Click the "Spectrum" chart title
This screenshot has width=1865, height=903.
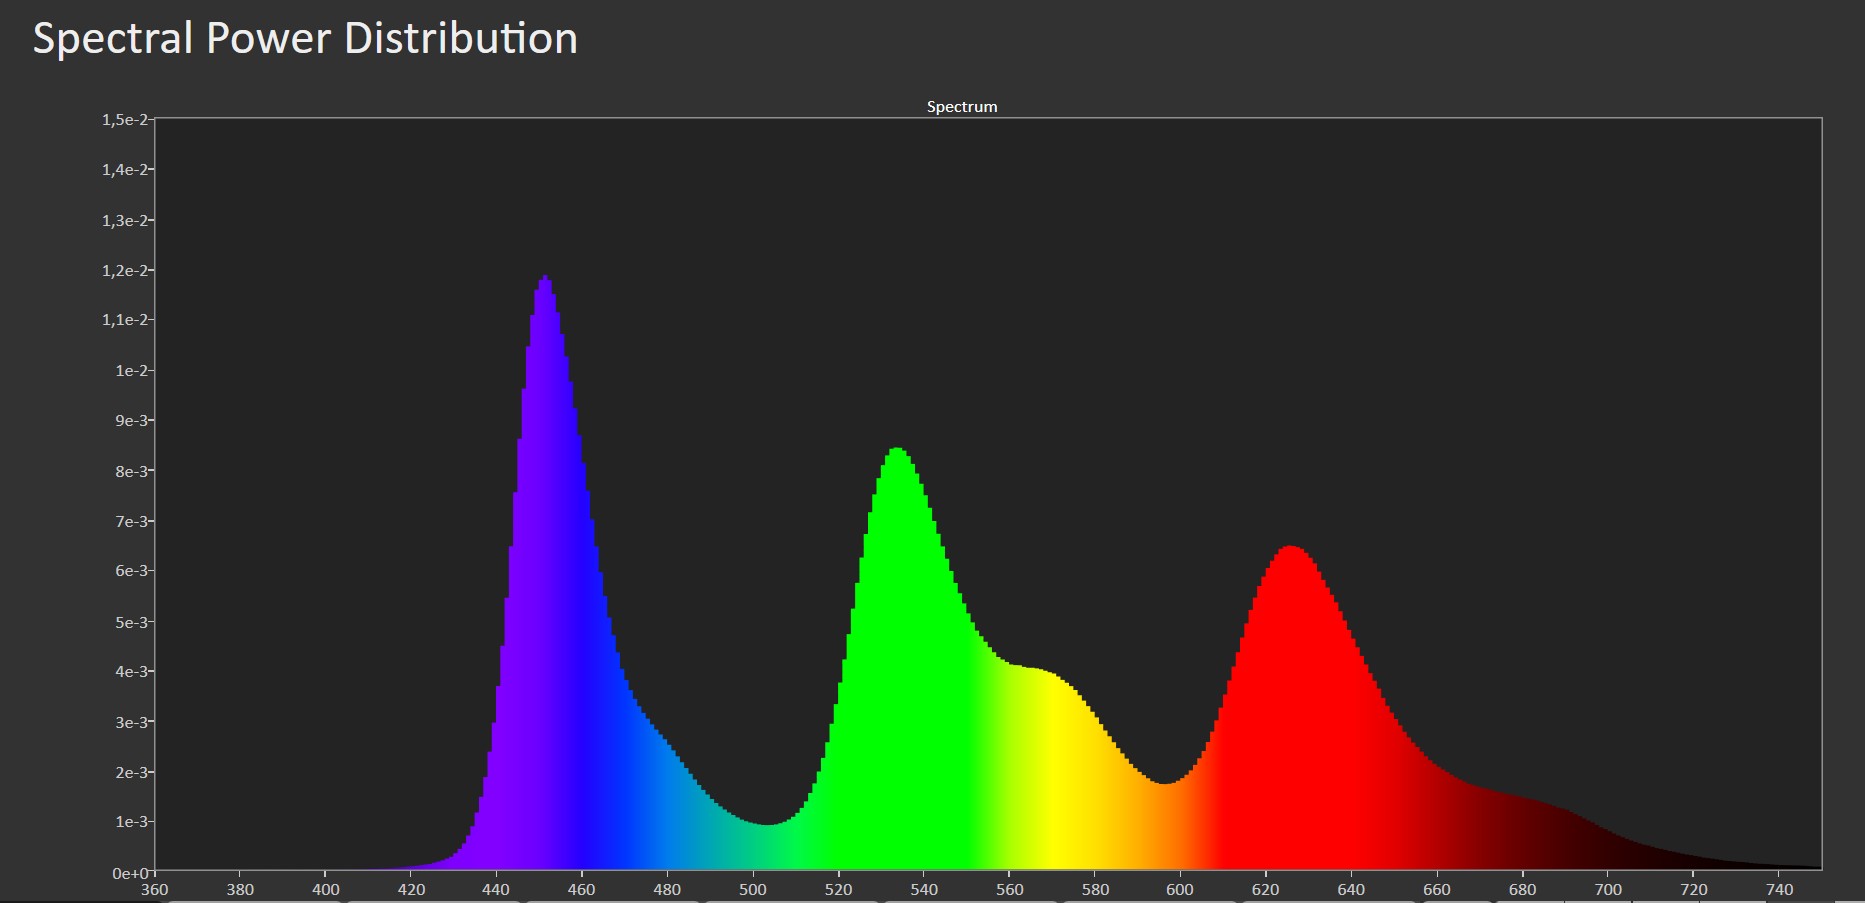click(x=962, y=107)
